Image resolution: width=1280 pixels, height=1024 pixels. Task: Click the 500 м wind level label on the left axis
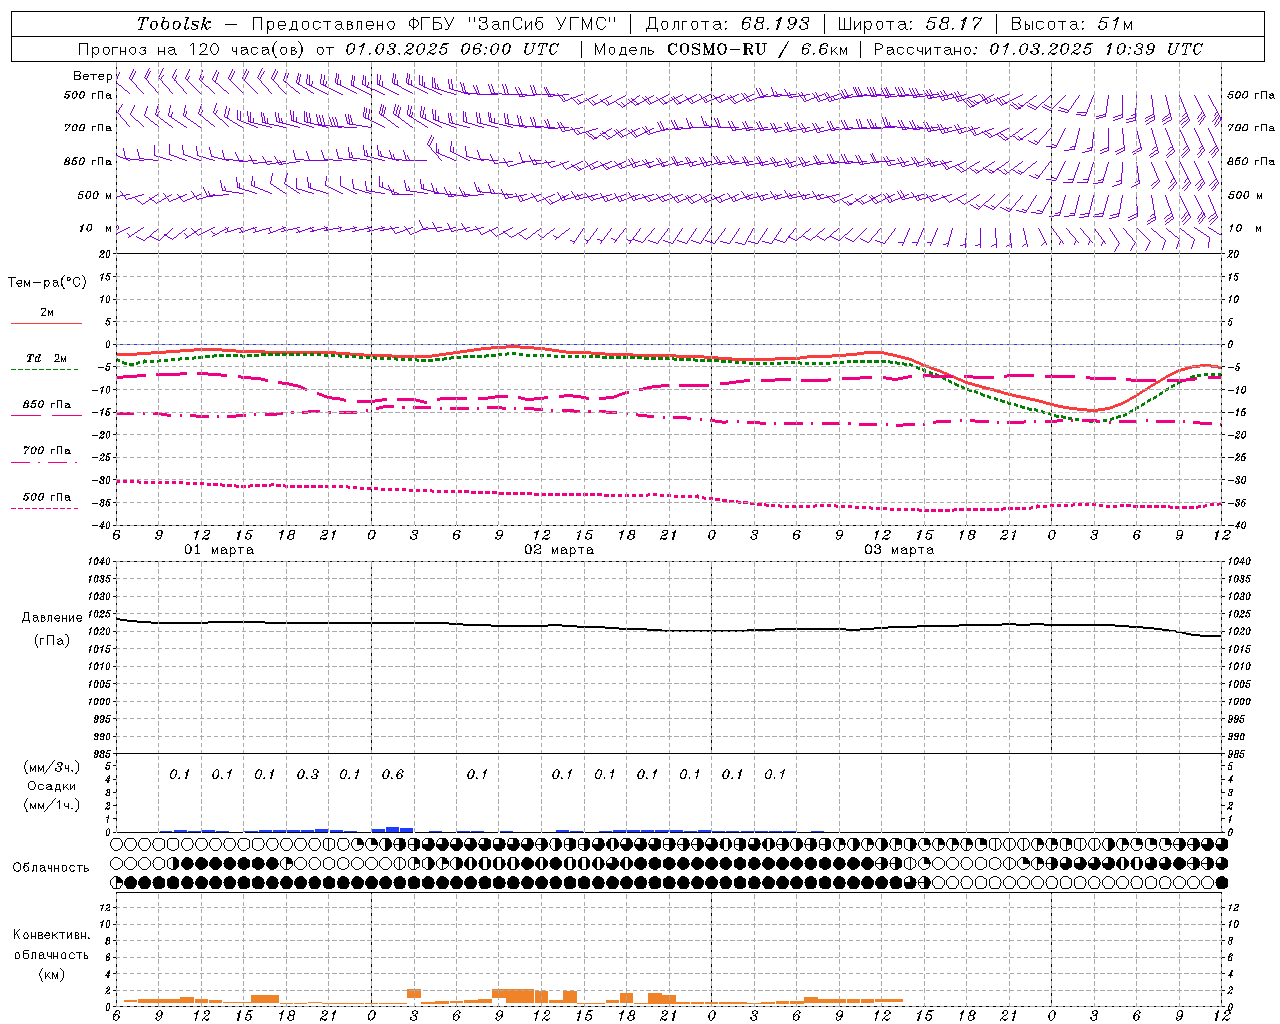[95, 195]
